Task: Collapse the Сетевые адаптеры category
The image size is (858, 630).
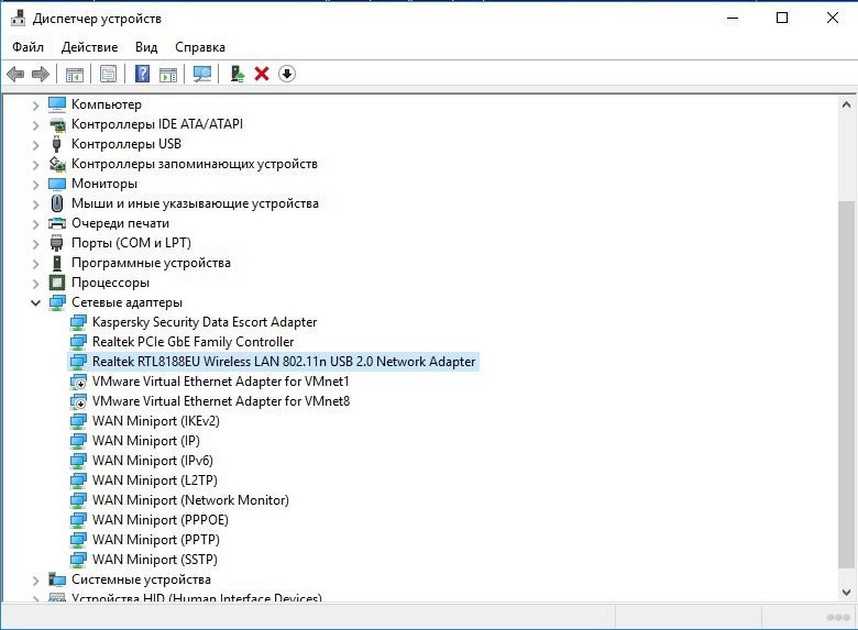Action: pos(36,303)
